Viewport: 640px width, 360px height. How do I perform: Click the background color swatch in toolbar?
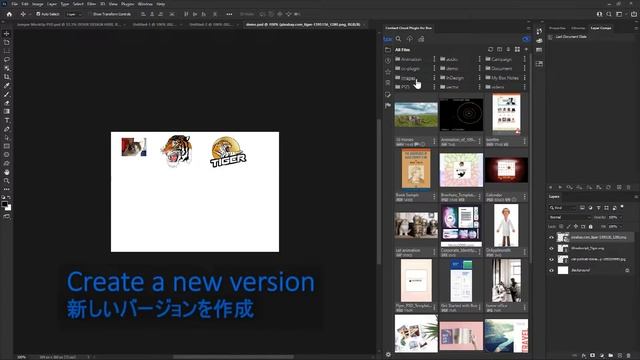coord(8,208)
